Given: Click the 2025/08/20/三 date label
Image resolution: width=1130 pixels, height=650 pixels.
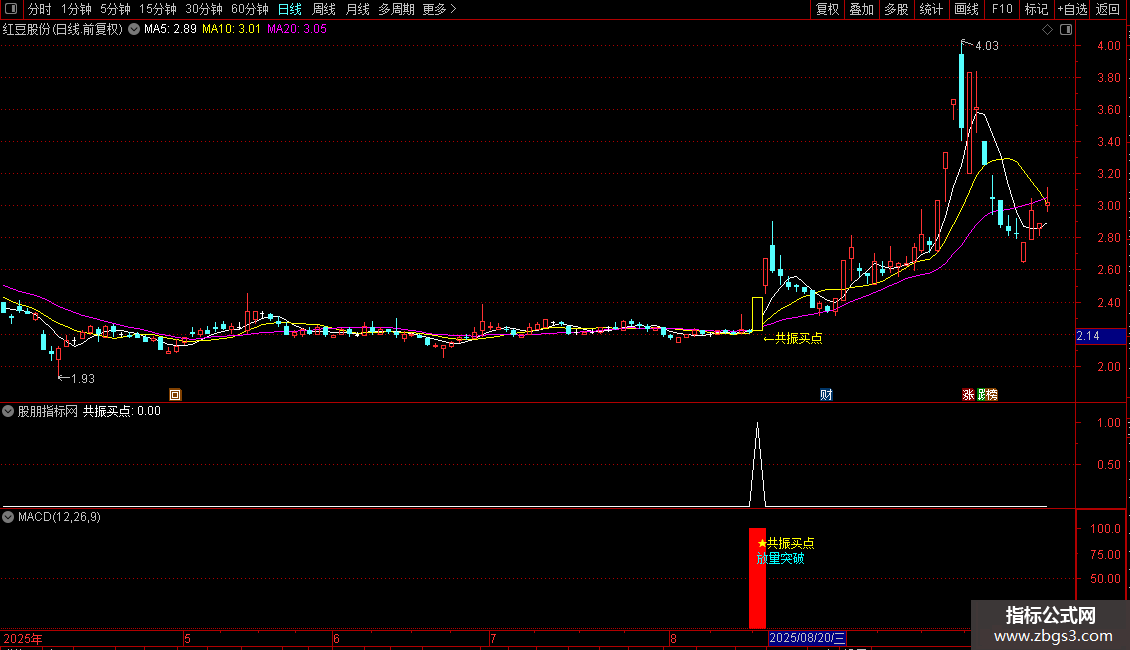Looking at the screenshot, I should point(807,638).
